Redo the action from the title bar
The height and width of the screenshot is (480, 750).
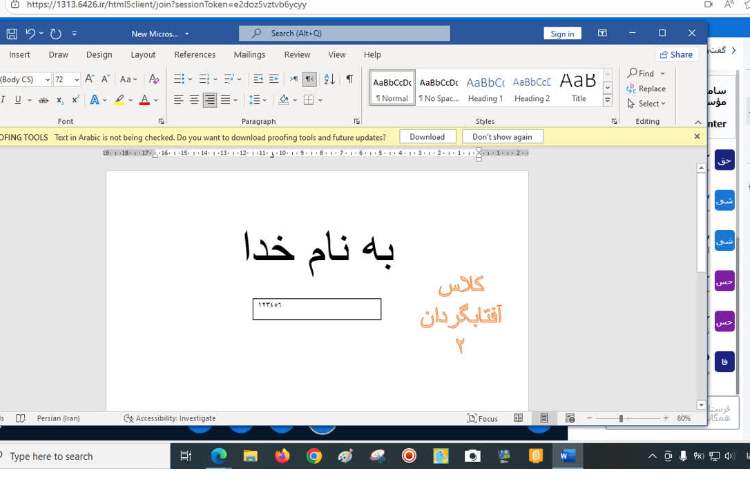(x=55, y=33)
